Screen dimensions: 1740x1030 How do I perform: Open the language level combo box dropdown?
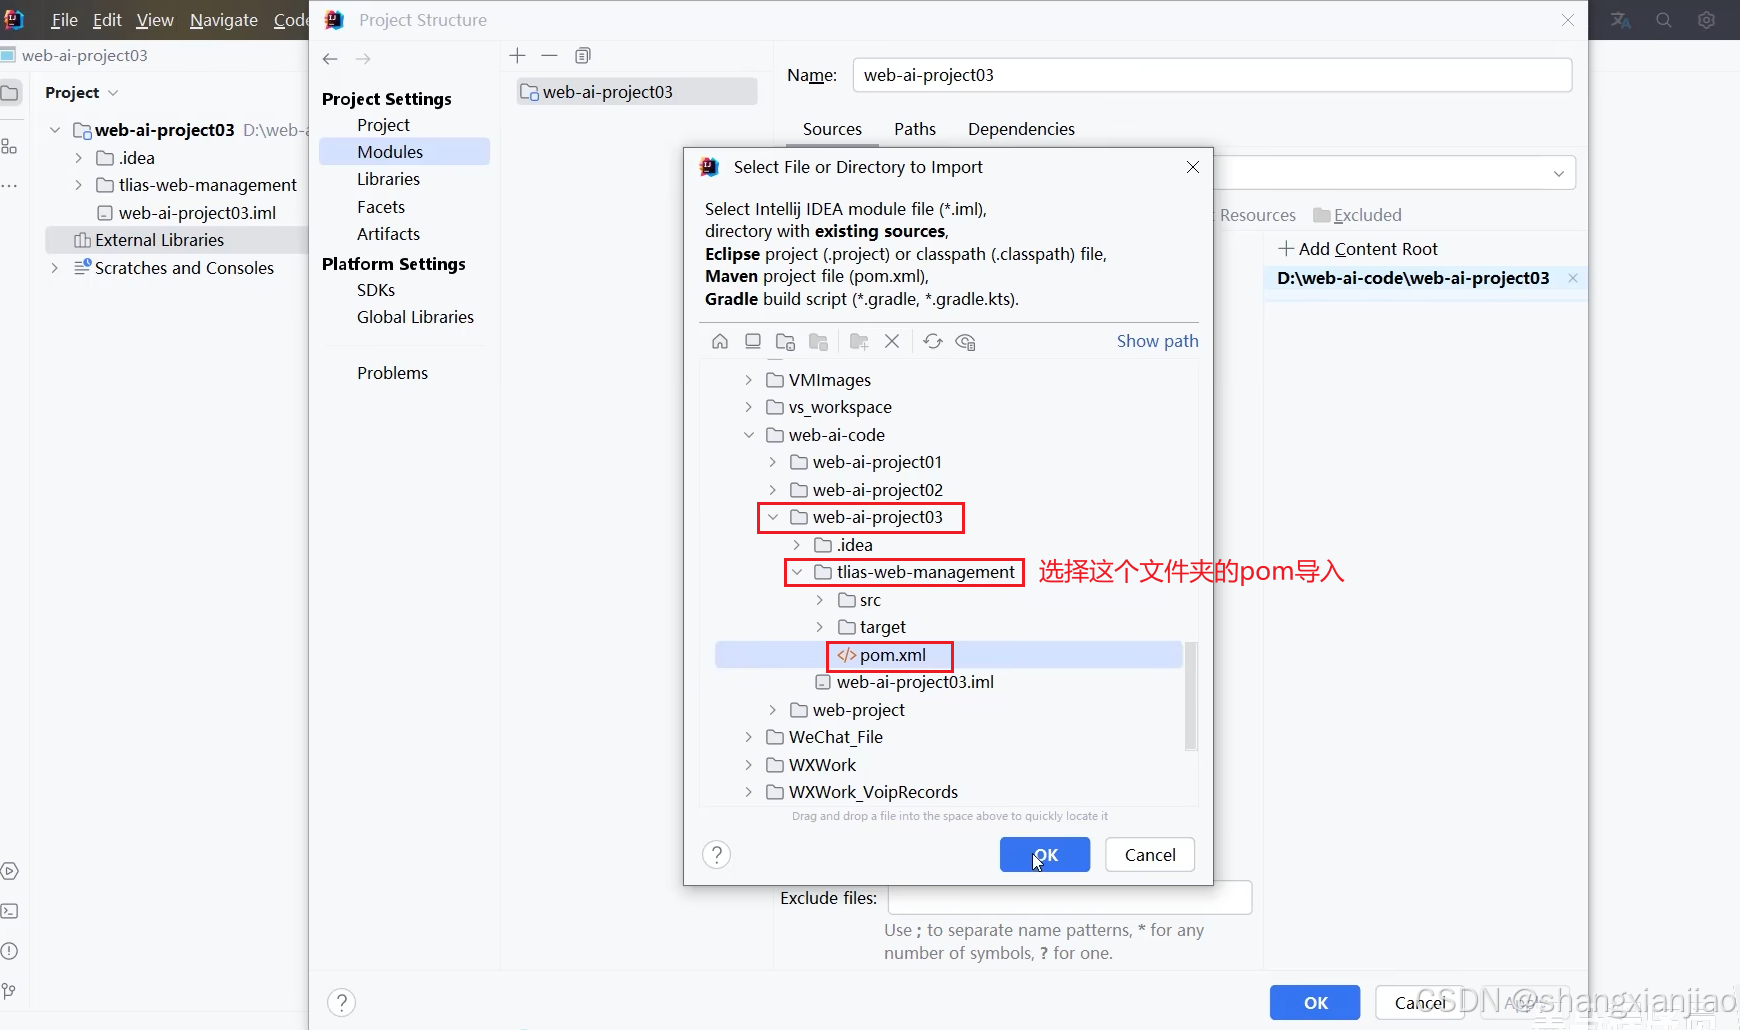1558,173
